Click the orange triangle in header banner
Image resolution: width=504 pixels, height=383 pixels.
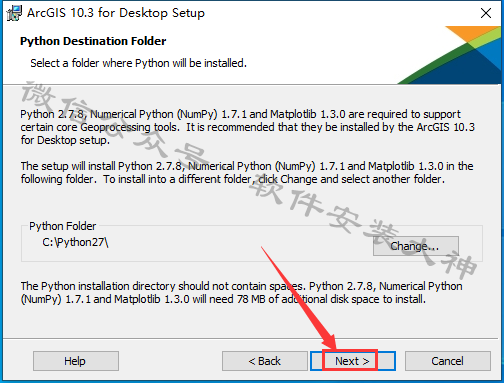(475, 33)
